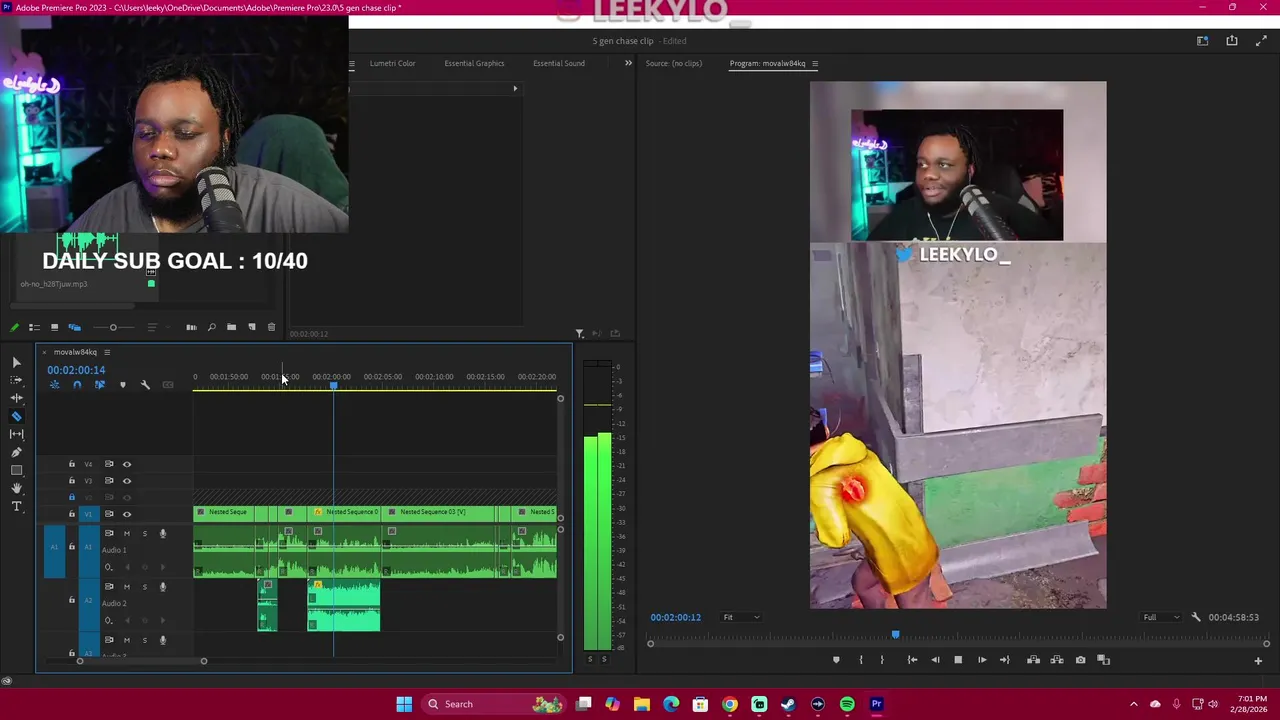Image resolution: width=1280 pixels, height=720 pixels.
Task: Adjust Project panel thumbnail zoom slider
Action: (x=113, y=327)
